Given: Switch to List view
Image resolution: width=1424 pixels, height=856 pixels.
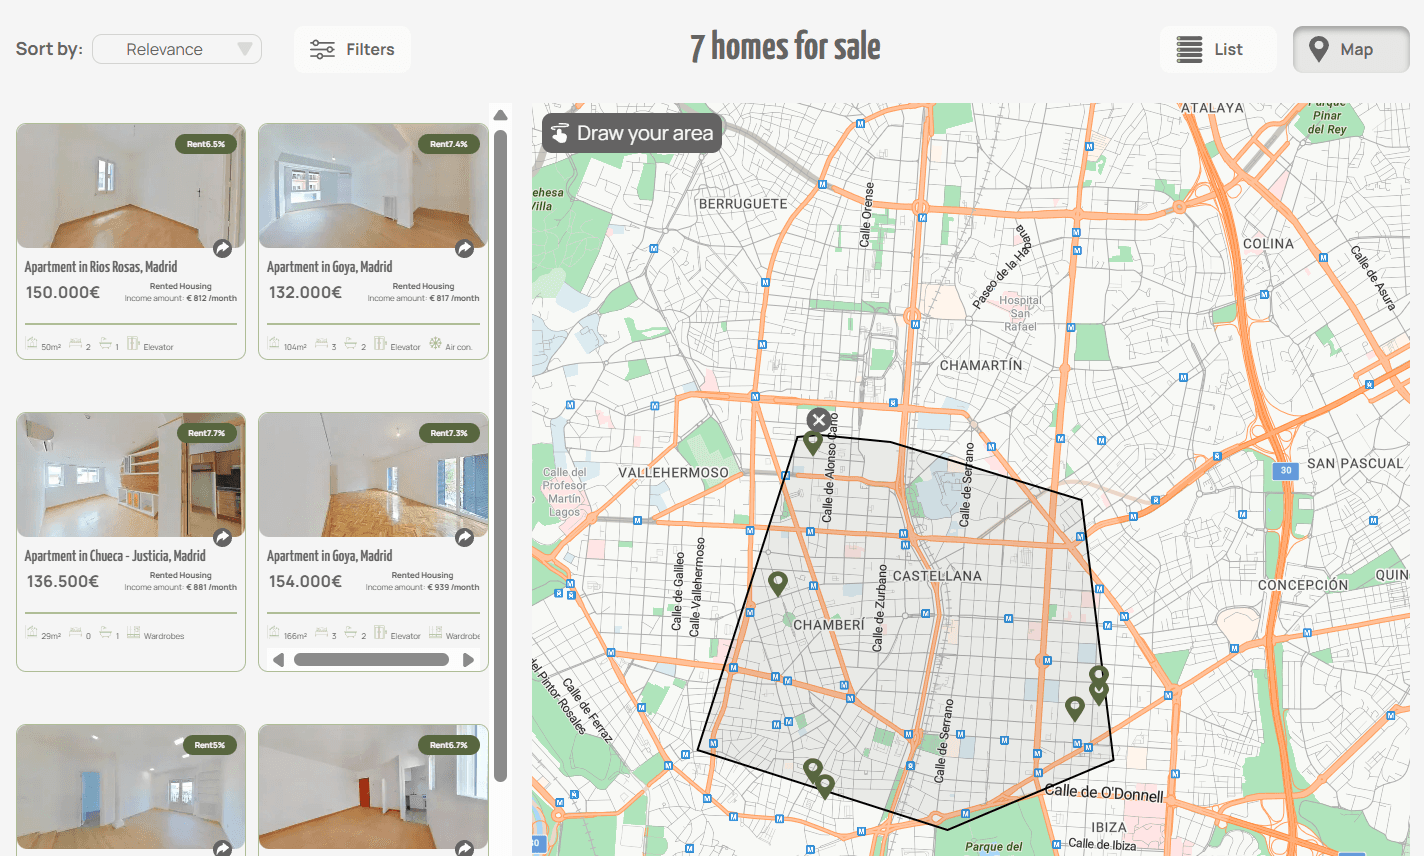Looking at the screenshot, I should [x=1218, y=49].
